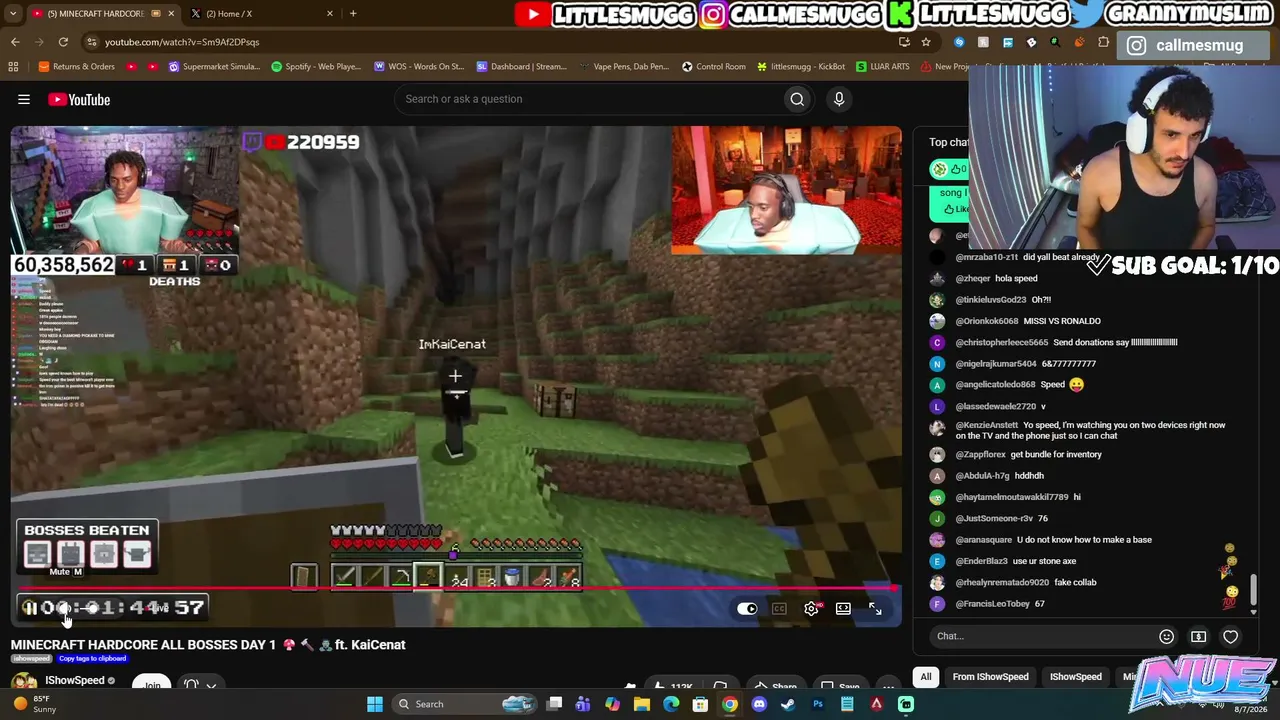Click the emoji picker in live chat
This screenshot has height=720, width=1280.
pyautogui.click(x=1166, y=636)
